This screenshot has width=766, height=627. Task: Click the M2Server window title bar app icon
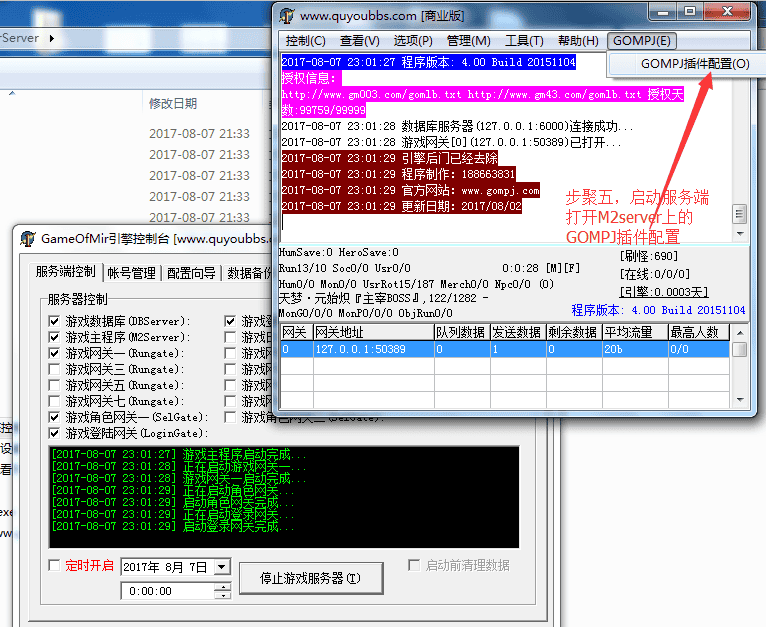pos(287,15)
